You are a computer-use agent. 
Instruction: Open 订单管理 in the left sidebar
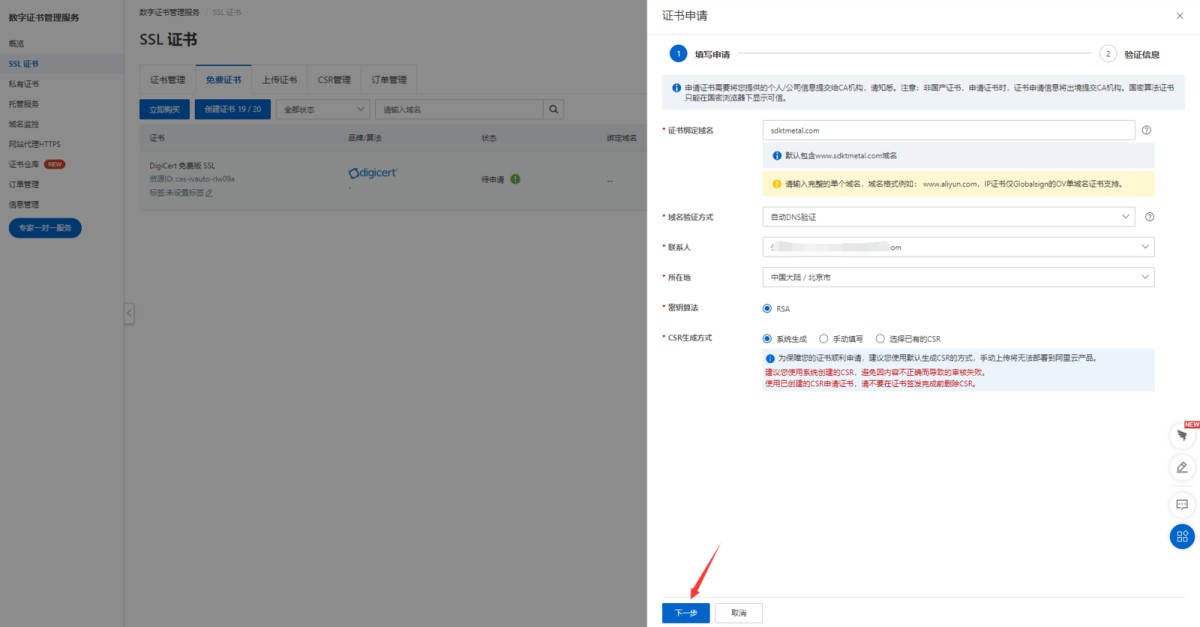coord(24,184)
